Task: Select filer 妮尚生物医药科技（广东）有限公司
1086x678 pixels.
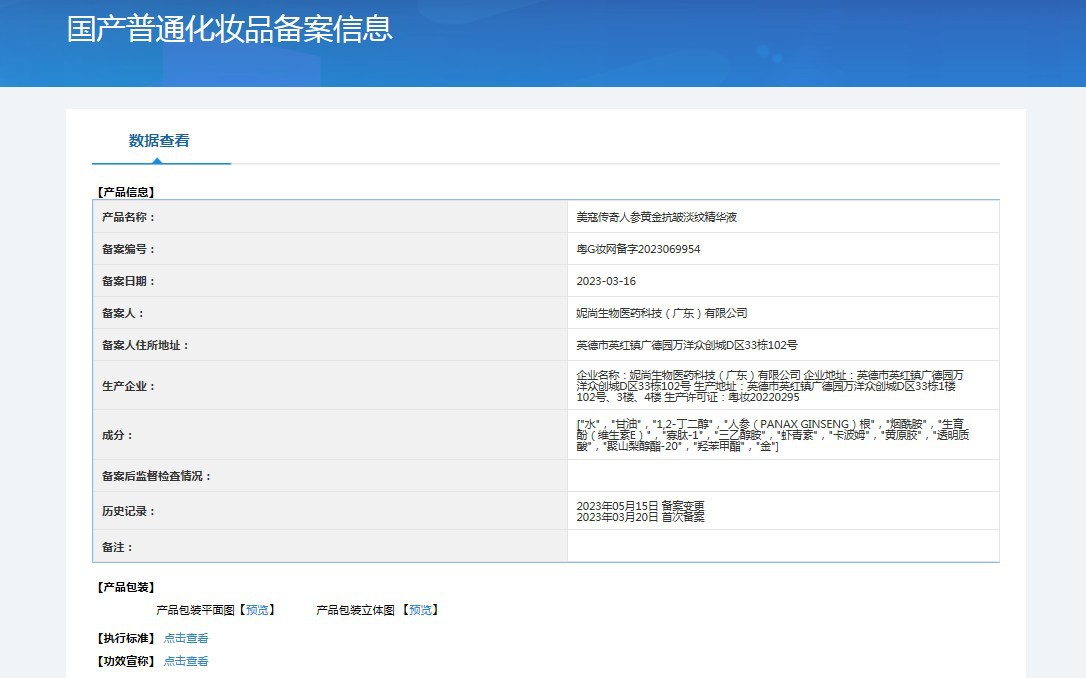Action: click(x=662, y=313)
